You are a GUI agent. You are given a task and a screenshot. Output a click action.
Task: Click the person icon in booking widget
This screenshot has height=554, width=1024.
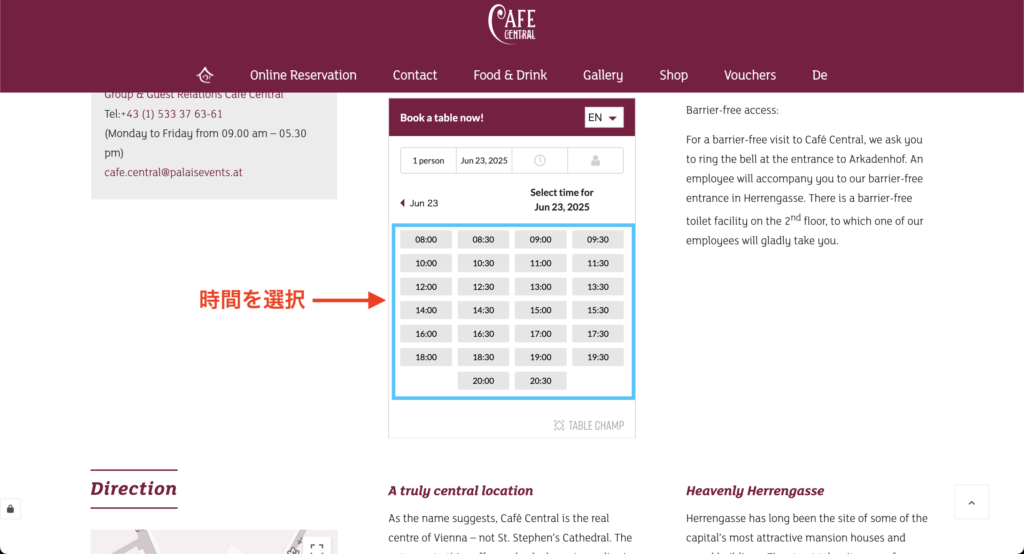point(596,161)
